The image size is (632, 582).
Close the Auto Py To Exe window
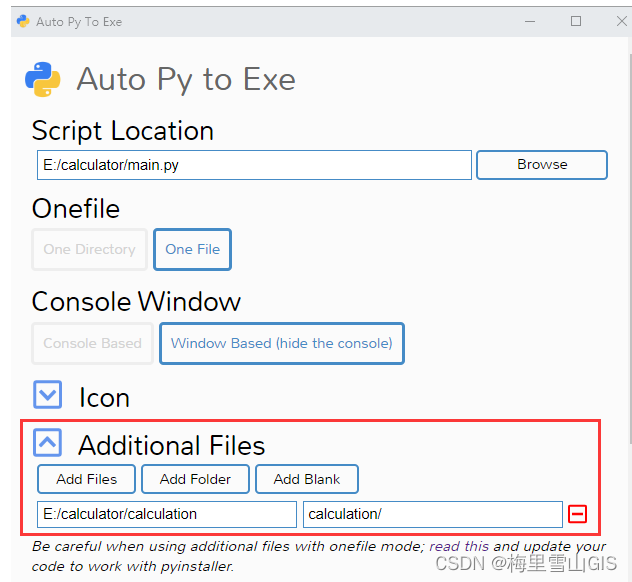(x=622, y=21)
